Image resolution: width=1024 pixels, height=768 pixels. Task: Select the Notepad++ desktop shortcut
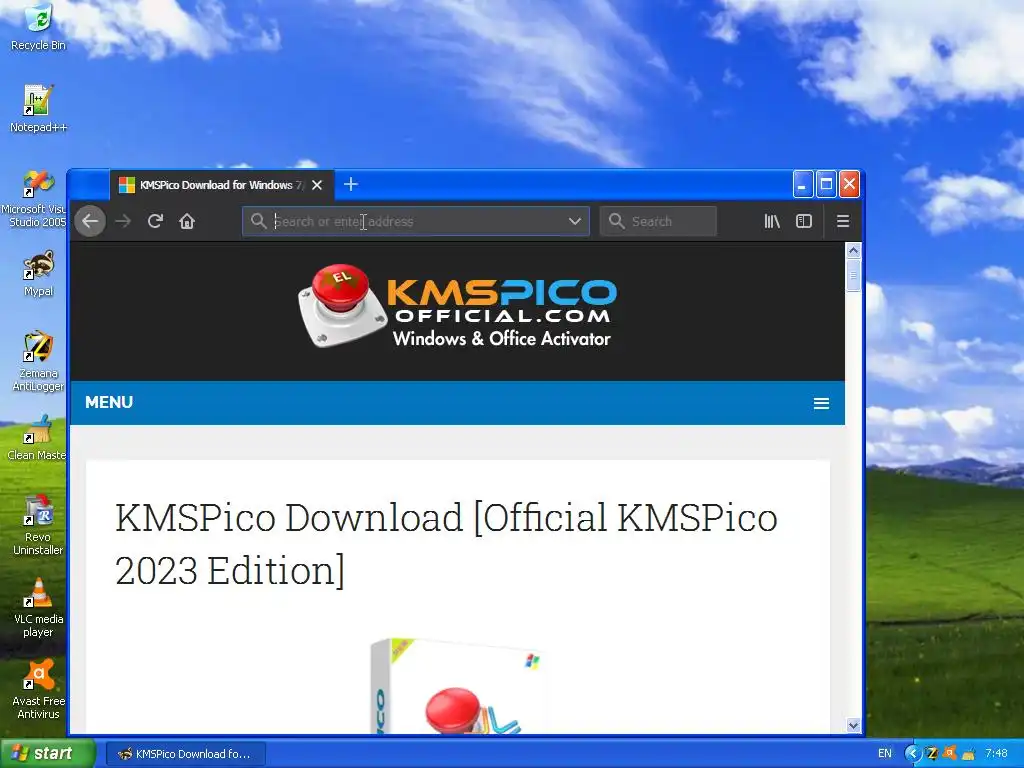pyautogui.click(x=38, y=108)
